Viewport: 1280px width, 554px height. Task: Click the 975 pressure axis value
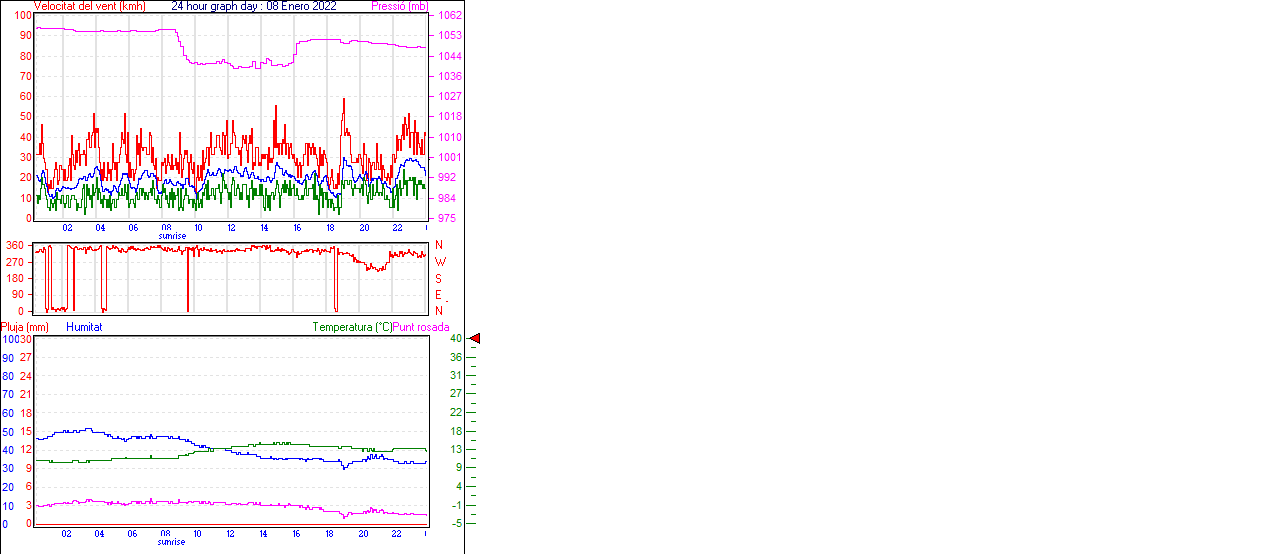click(446, 218)
